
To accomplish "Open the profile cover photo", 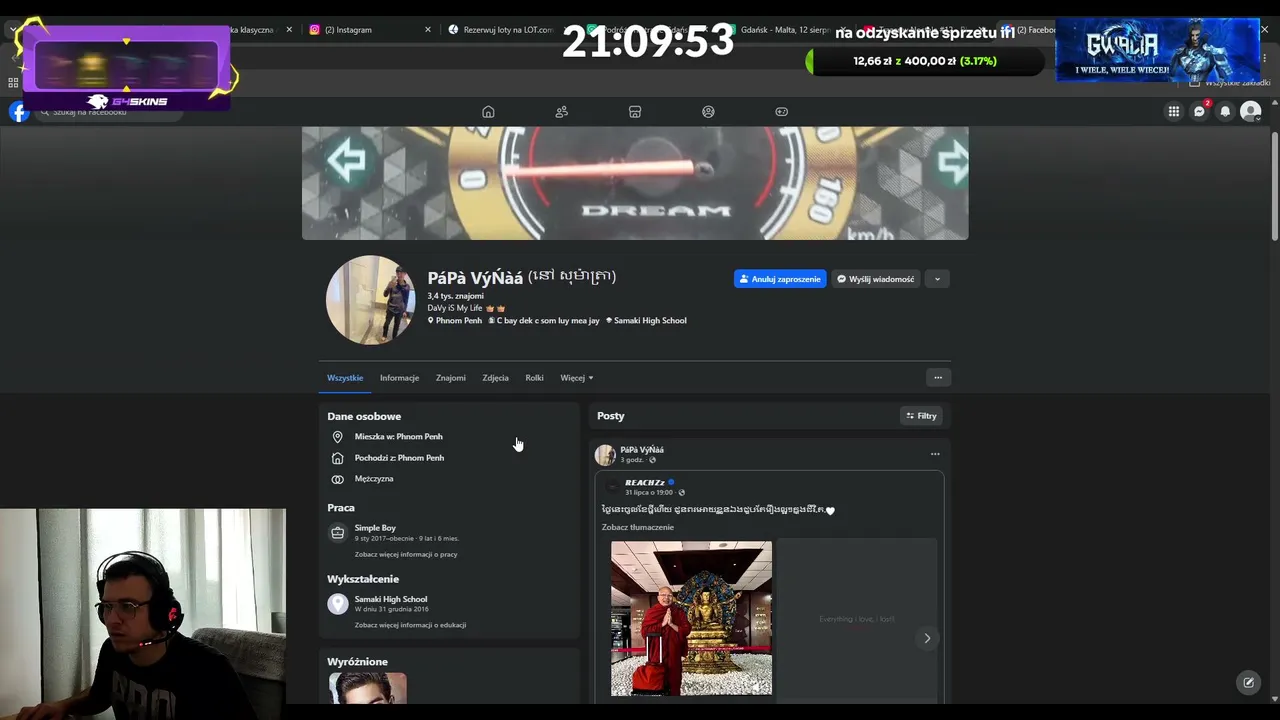I will (635, 183).
